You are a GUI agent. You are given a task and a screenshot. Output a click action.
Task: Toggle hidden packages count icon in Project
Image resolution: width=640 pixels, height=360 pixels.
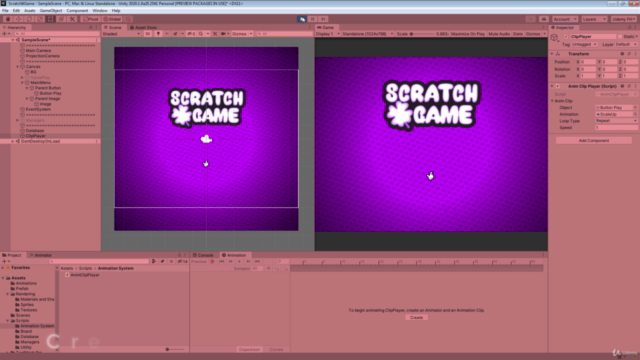[183, 261]
